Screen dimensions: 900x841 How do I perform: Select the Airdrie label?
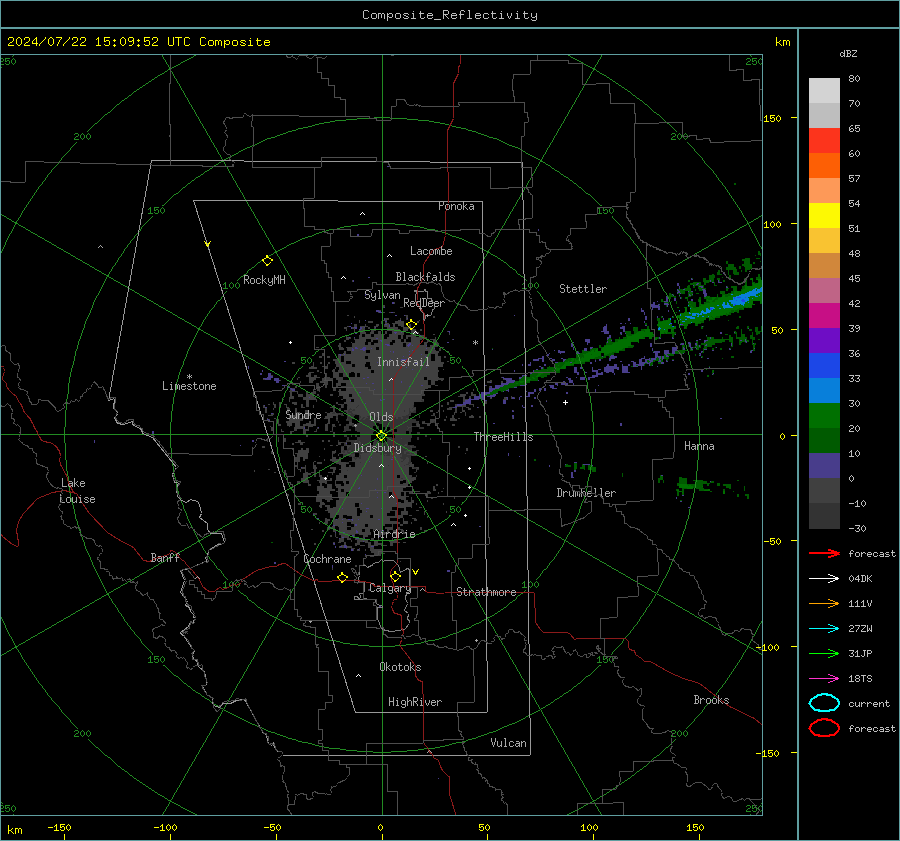[x=394, y=534]
